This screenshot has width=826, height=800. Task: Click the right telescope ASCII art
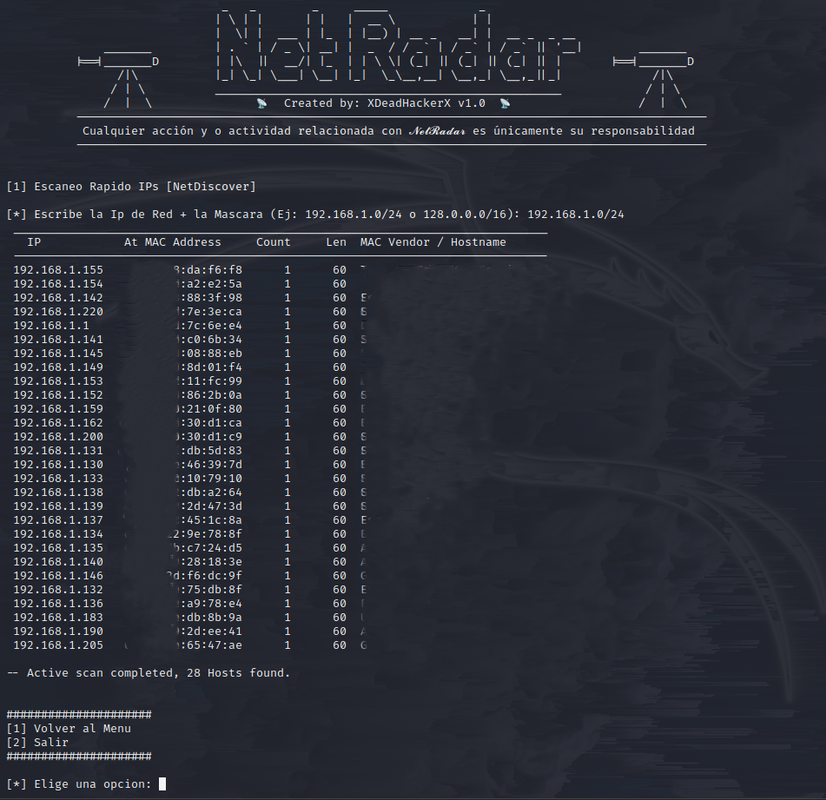click(x=654, y=80)
